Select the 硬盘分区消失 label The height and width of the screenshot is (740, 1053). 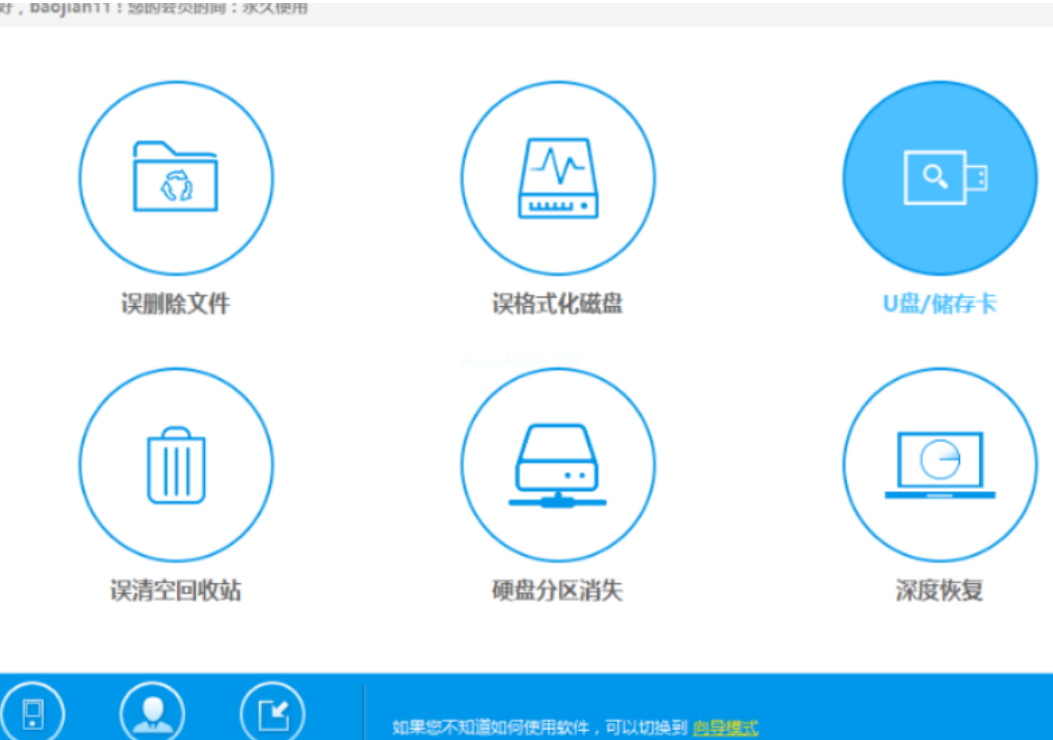(557, 590)
